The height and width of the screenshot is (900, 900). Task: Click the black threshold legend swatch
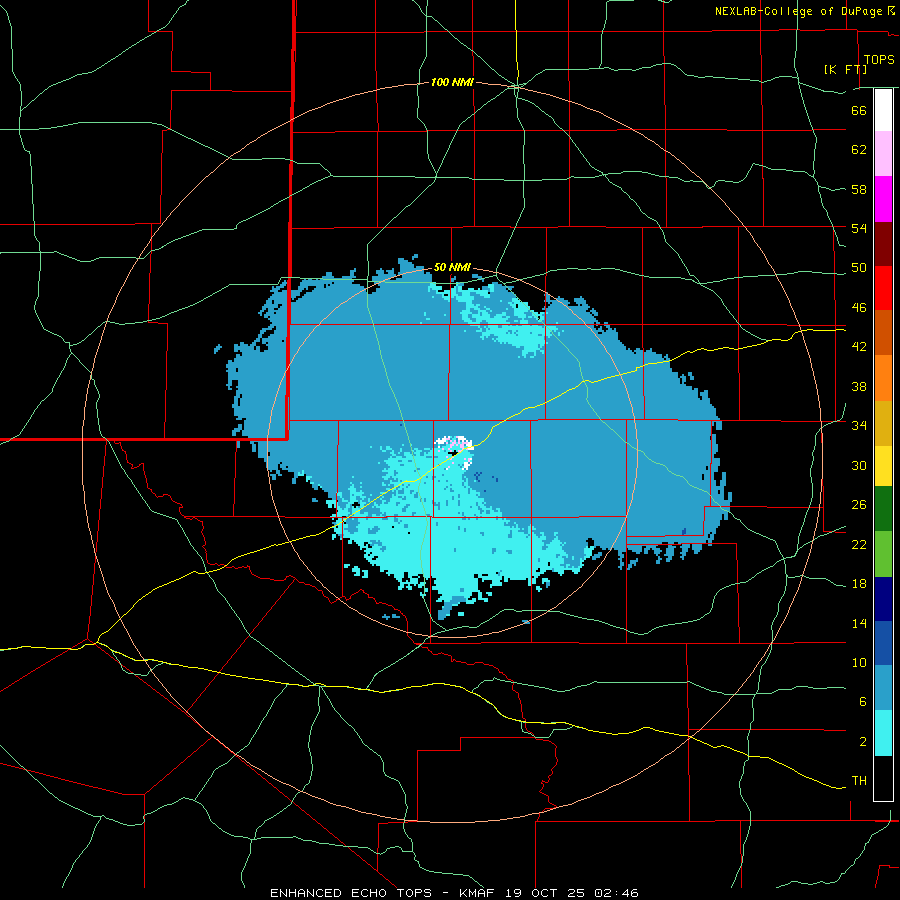point(883,778)
